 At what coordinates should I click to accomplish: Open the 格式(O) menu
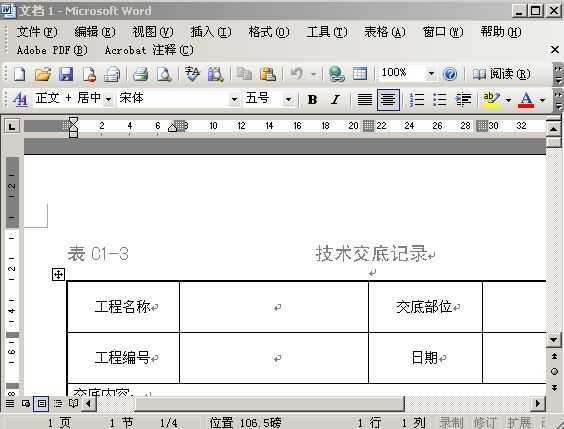point(269,32)
